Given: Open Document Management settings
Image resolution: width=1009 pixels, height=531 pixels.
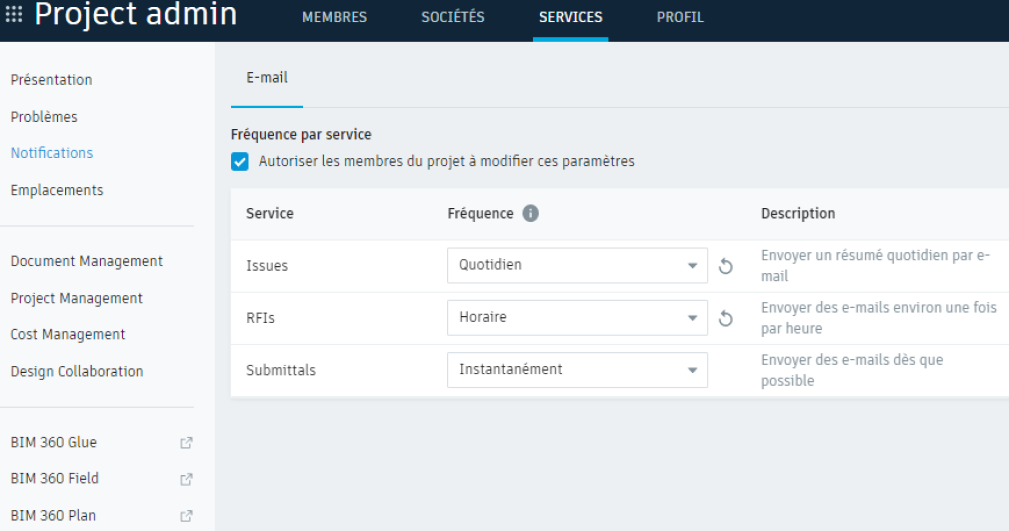Looking at the screenshot, I should 86,261.
